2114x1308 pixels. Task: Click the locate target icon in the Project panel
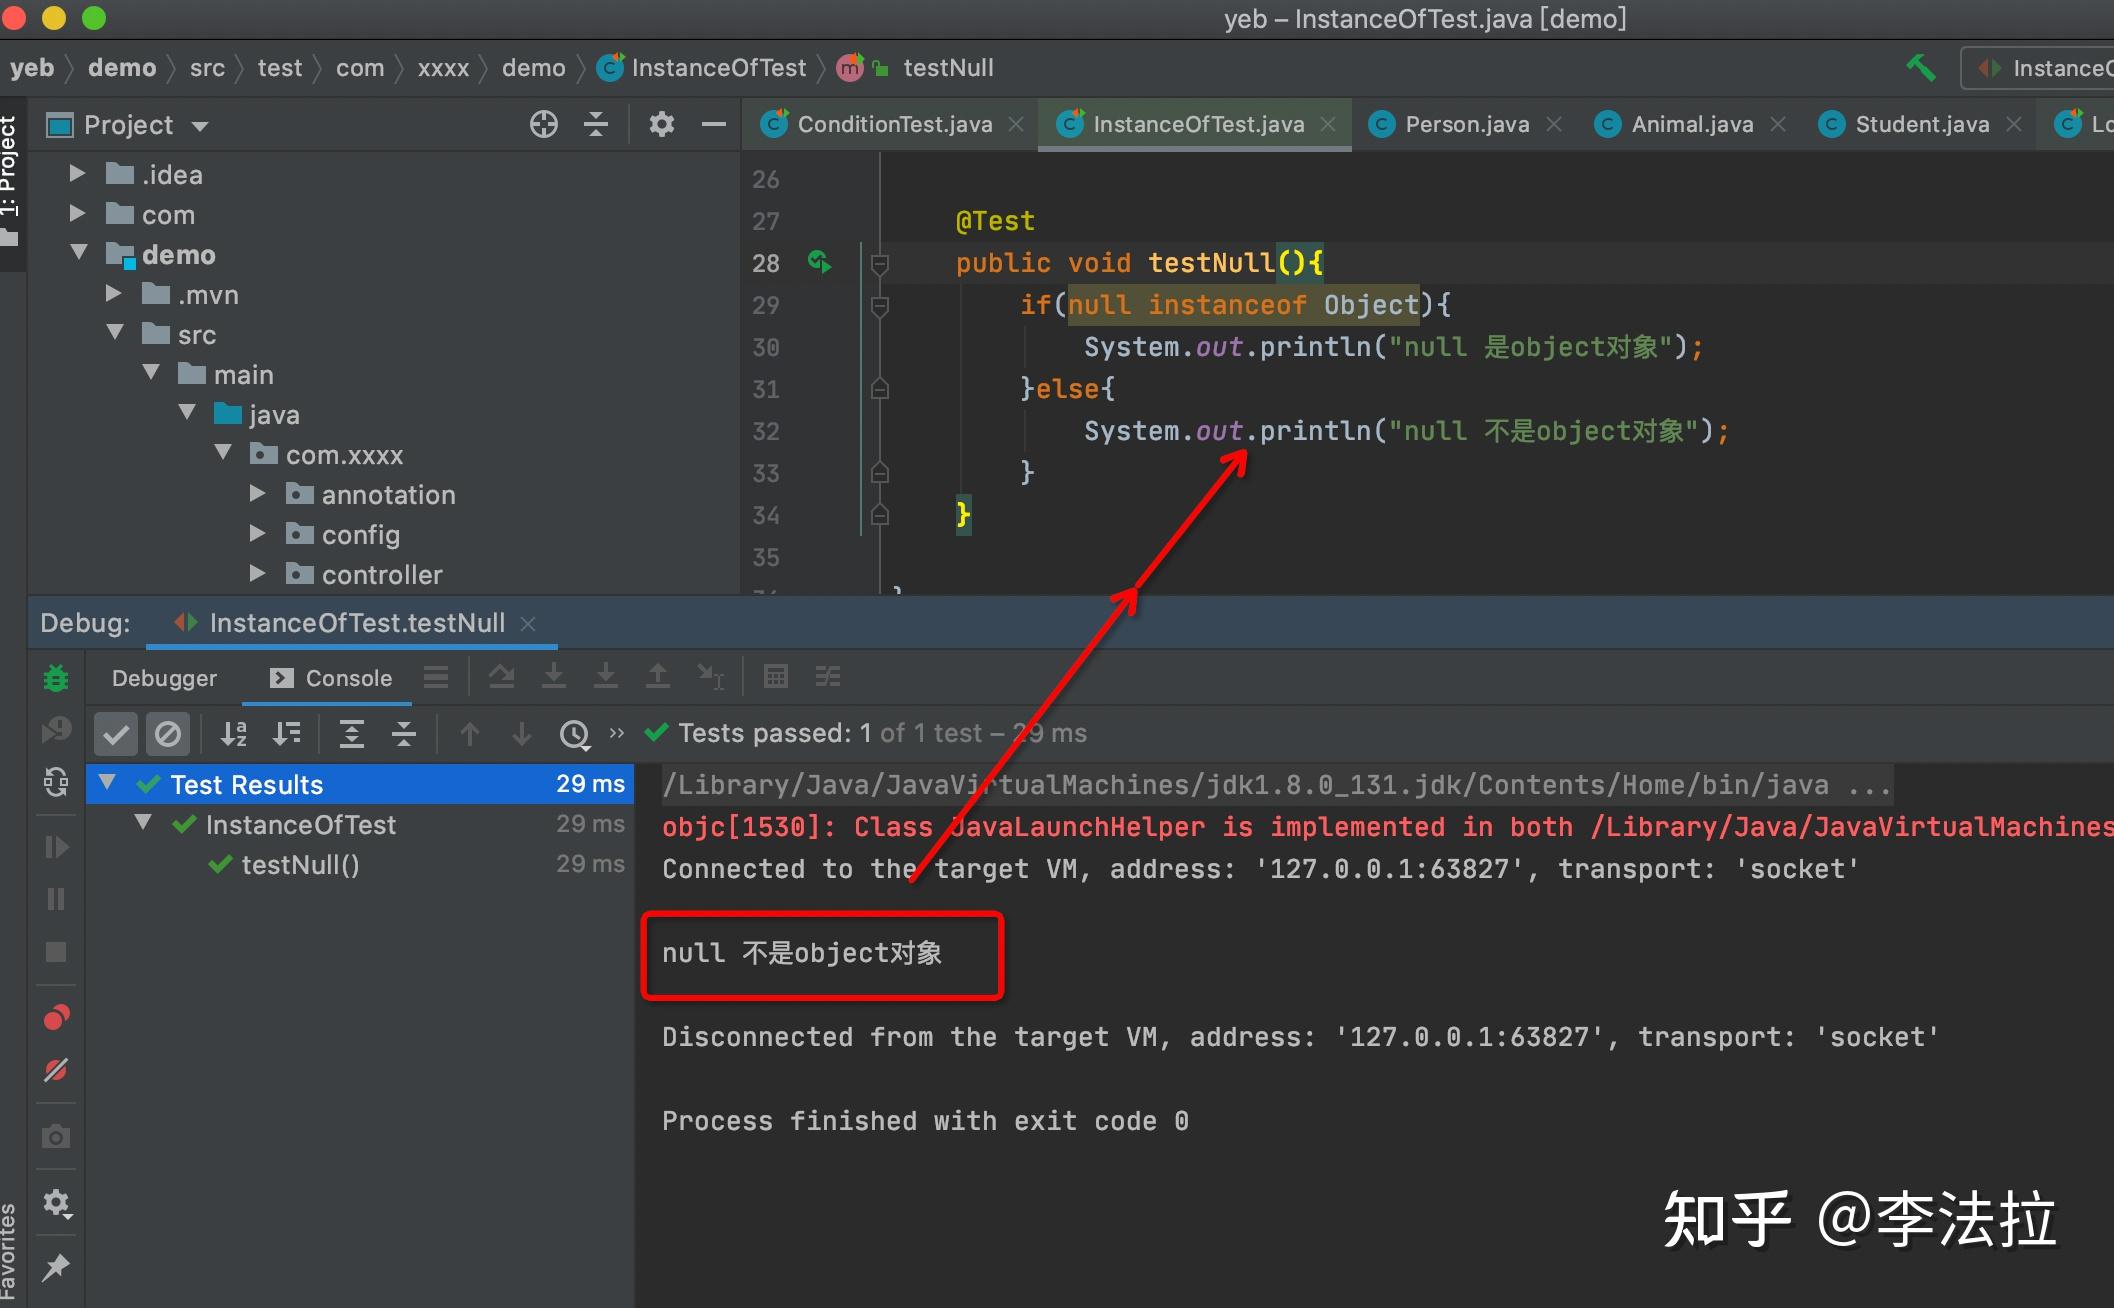pos(543,124)
